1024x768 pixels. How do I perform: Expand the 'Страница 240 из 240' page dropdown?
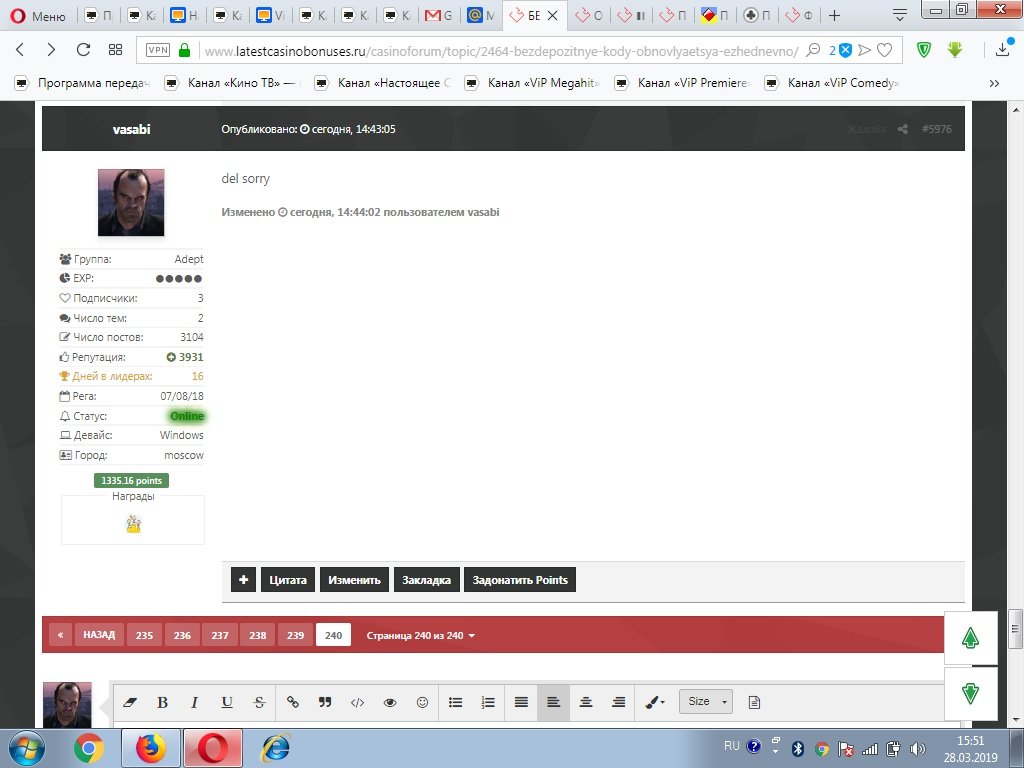[421, 635]
